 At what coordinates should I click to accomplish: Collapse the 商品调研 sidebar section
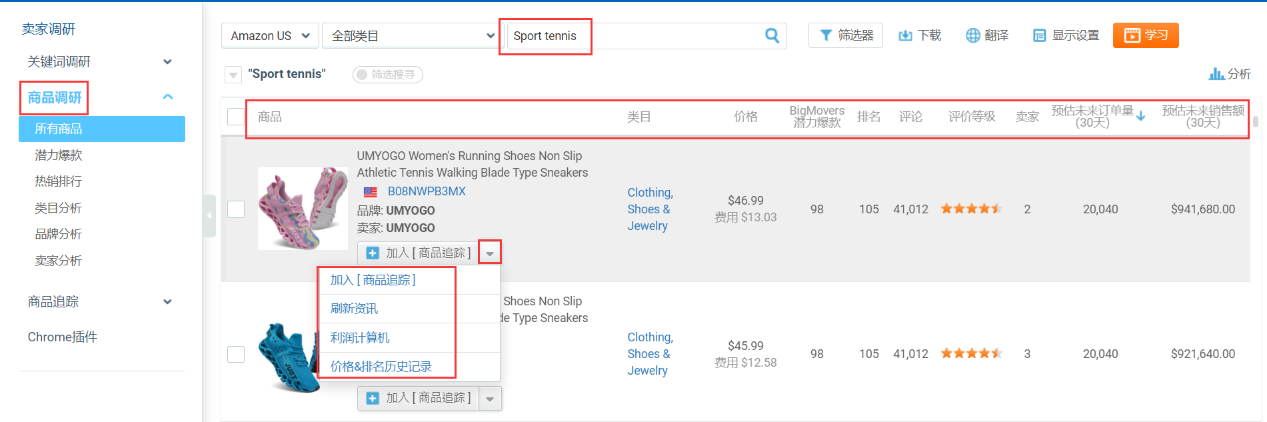[168, 97]
